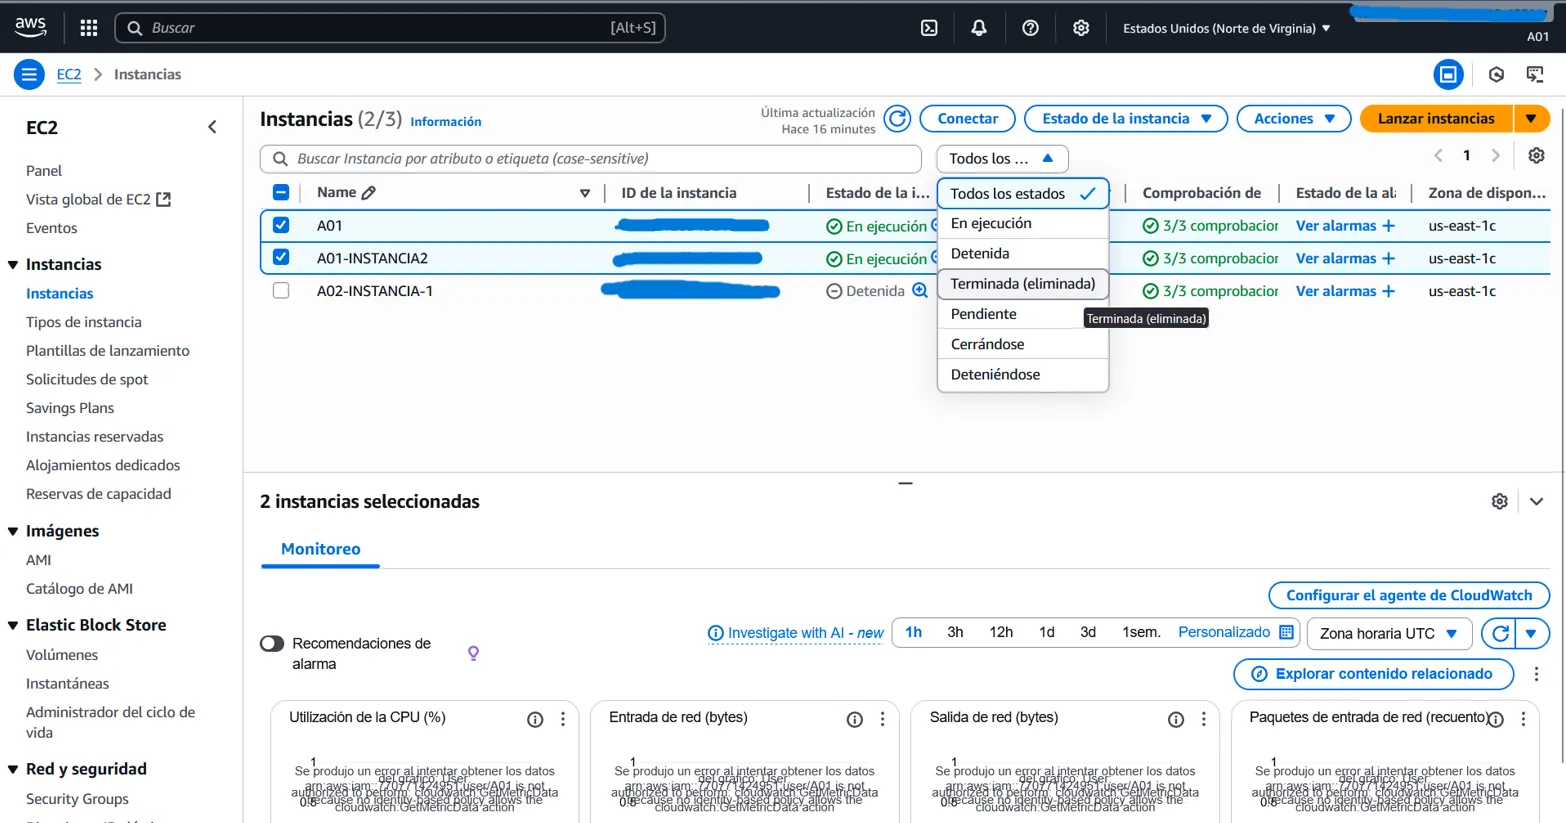Open the Zona horaria UTC dropdown
This screenshot has width=1566, height=823.
1388,633
